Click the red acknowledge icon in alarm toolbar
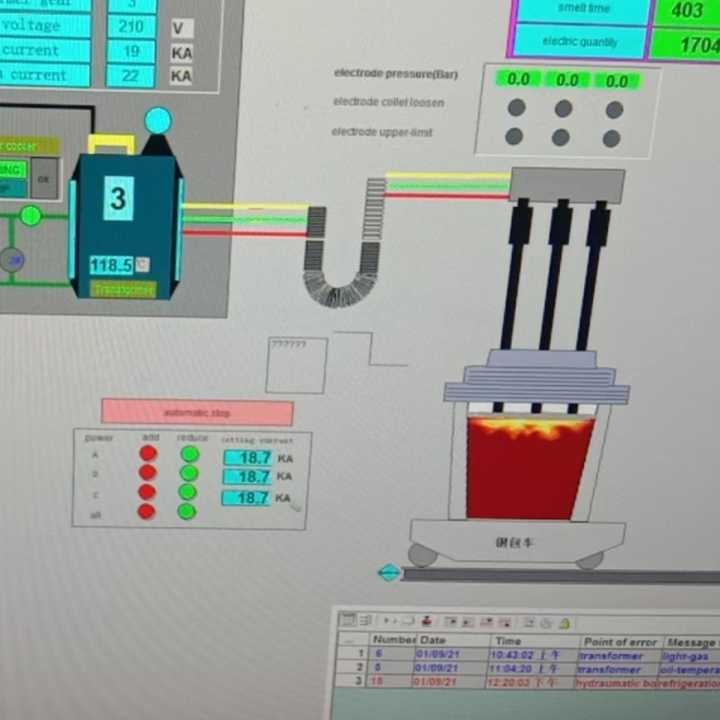Image resolution: width=720 pixels, height=720 pixels. point(427,622)
